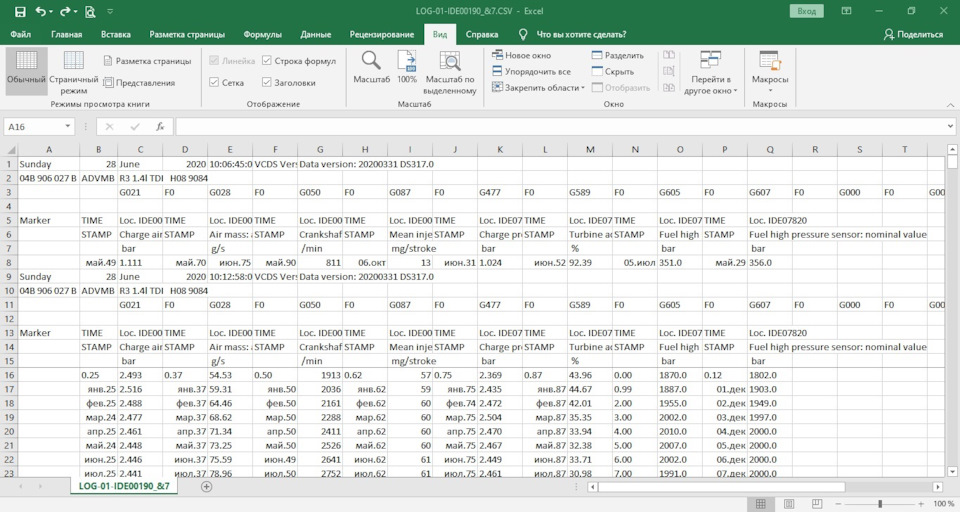Toggle the Formula Bar (Строка формул) checkbox

click(267, 60)
